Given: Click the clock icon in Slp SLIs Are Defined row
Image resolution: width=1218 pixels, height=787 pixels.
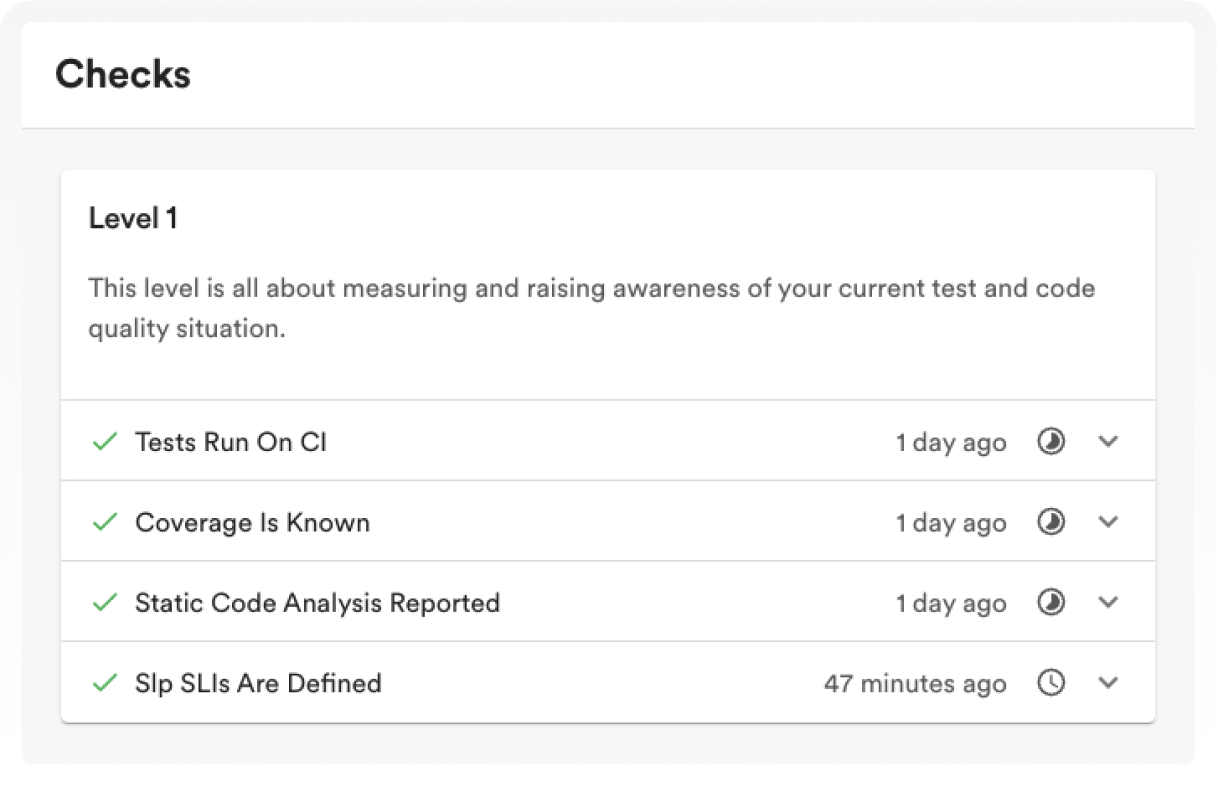Looking at the screenshot, I should (1051, 683).
